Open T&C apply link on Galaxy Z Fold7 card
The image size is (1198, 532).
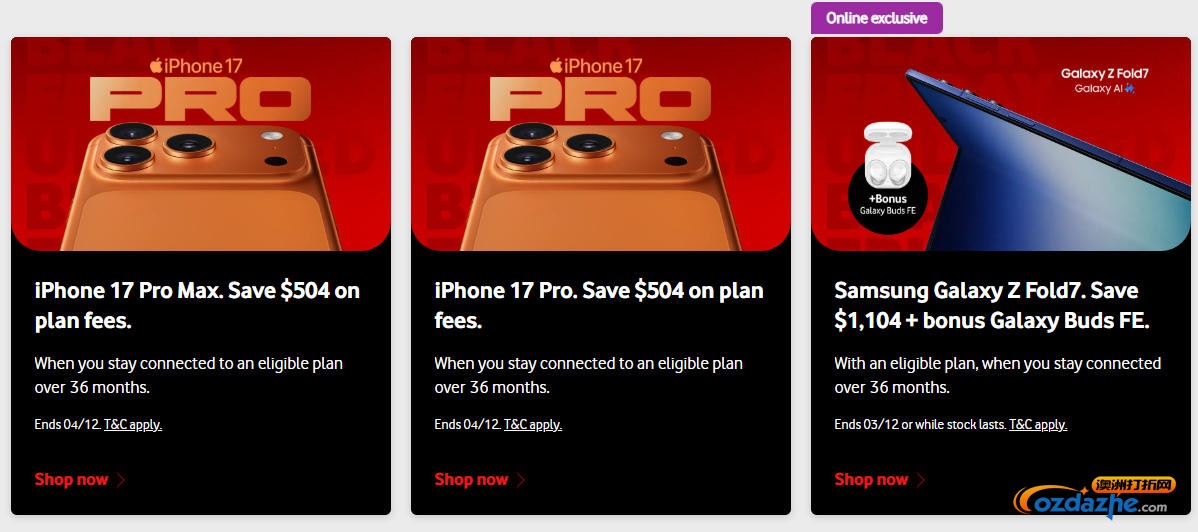point(1038,424)
